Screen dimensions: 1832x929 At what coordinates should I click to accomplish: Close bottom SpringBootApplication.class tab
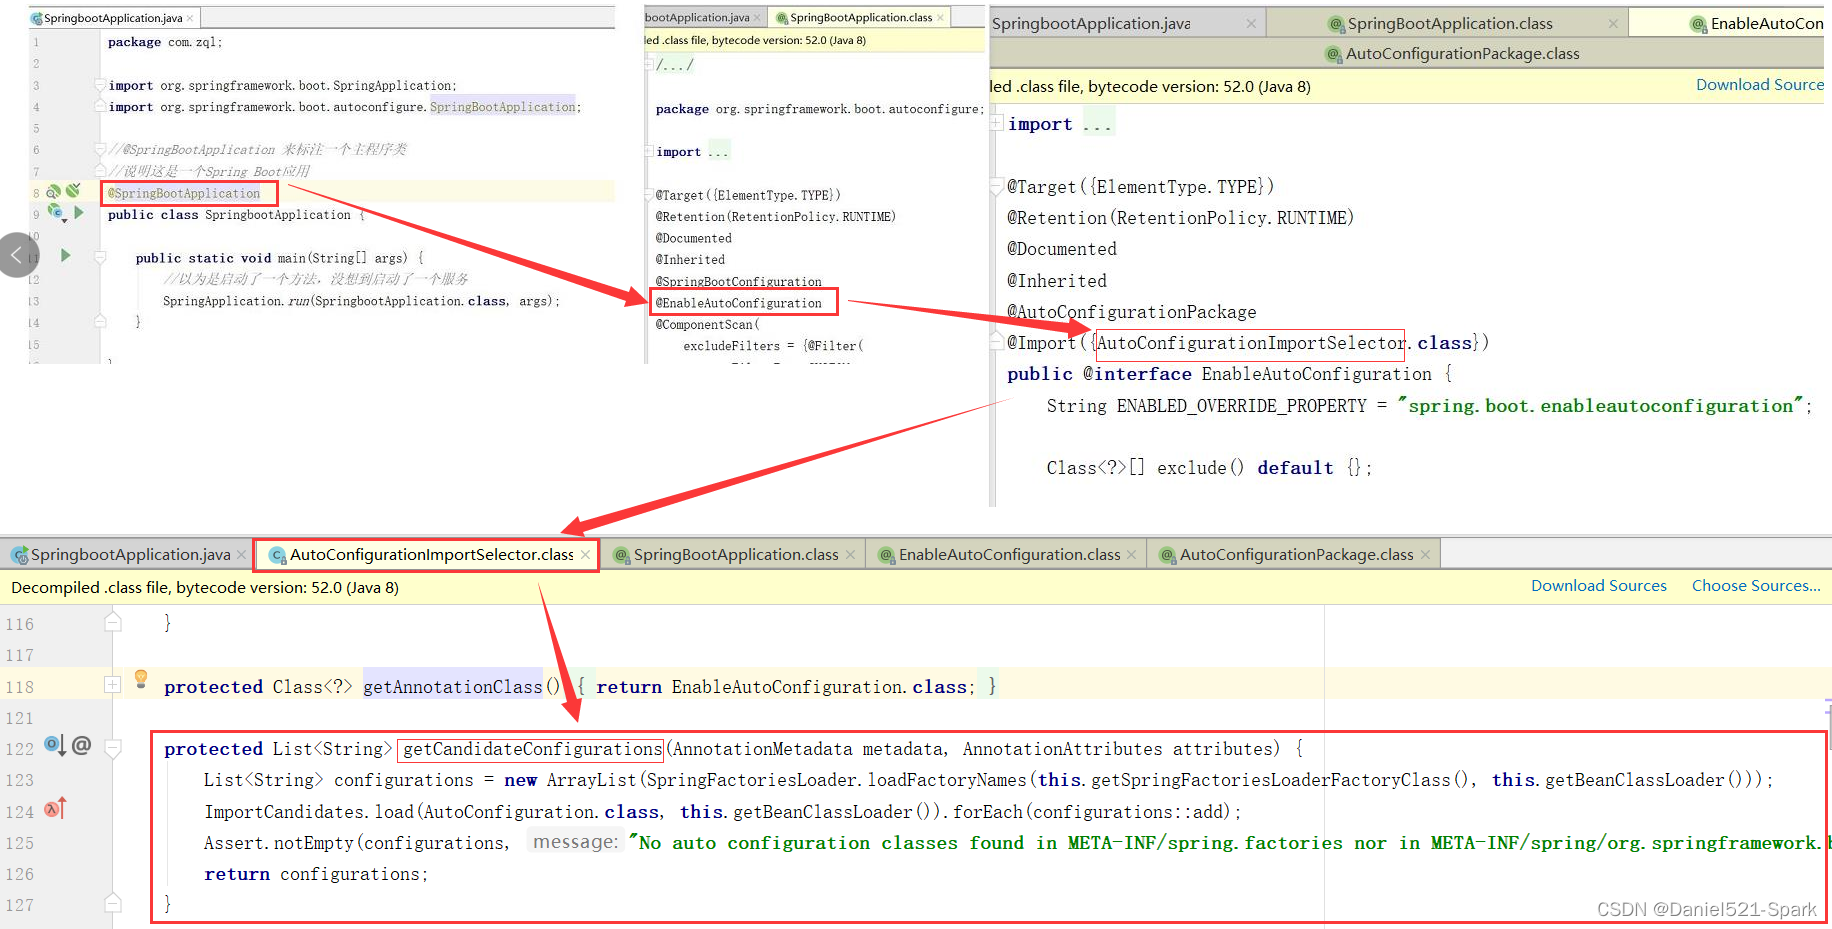tap(850, 554)
